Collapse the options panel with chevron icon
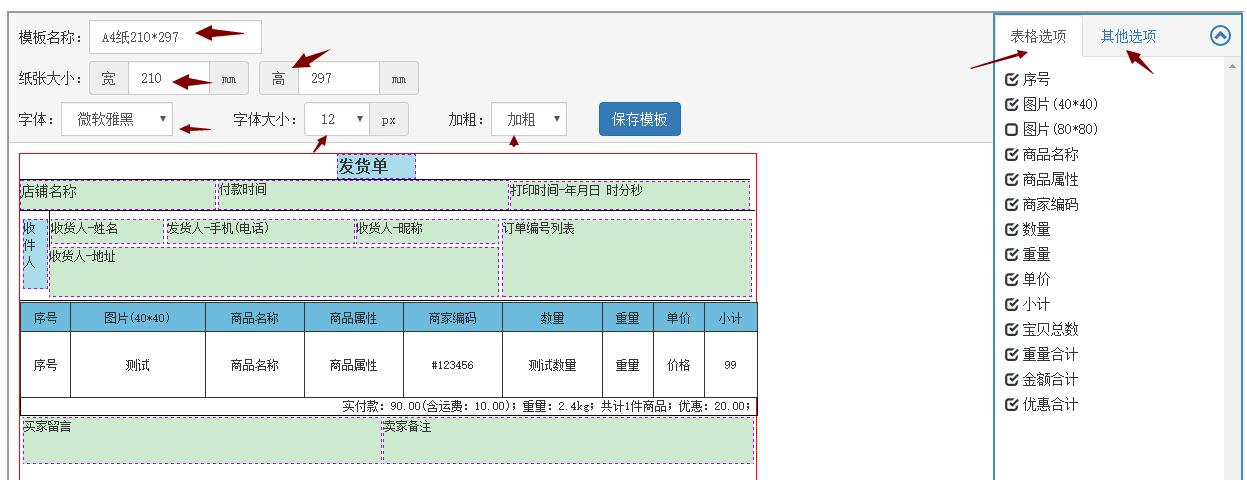 coord(1220,36)
